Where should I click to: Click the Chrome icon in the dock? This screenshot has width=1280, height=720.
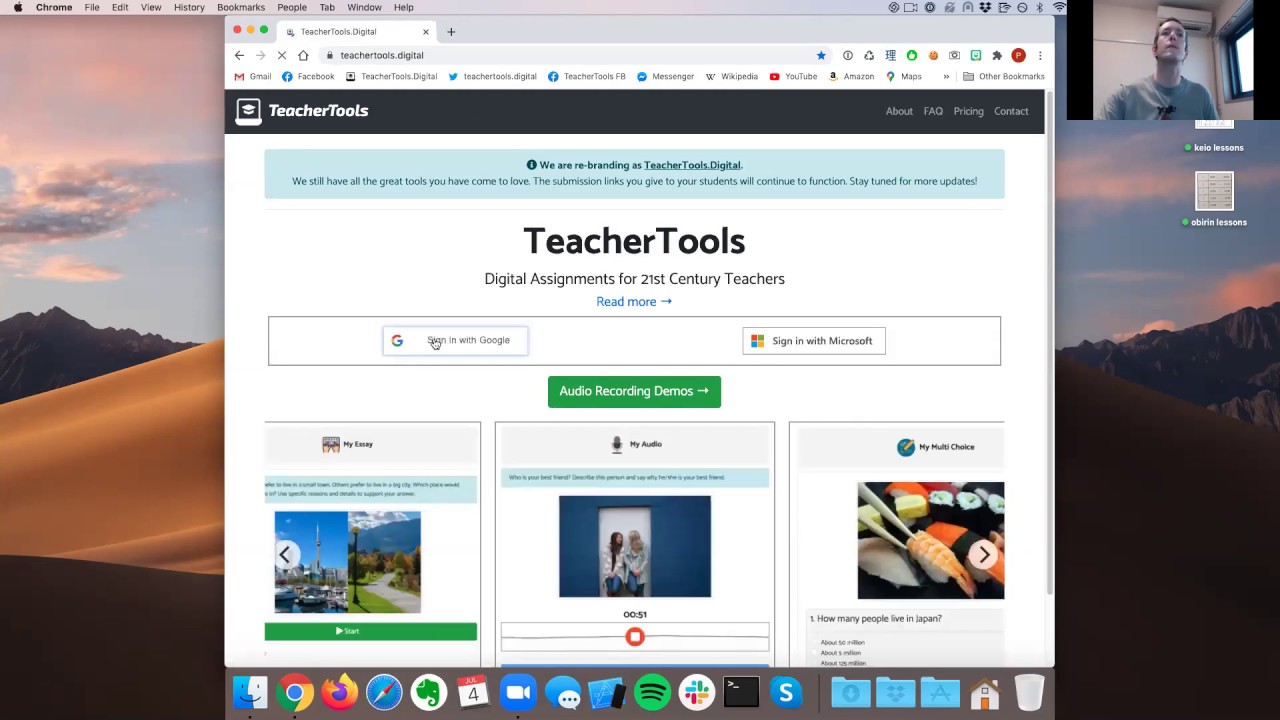[295, 692]
